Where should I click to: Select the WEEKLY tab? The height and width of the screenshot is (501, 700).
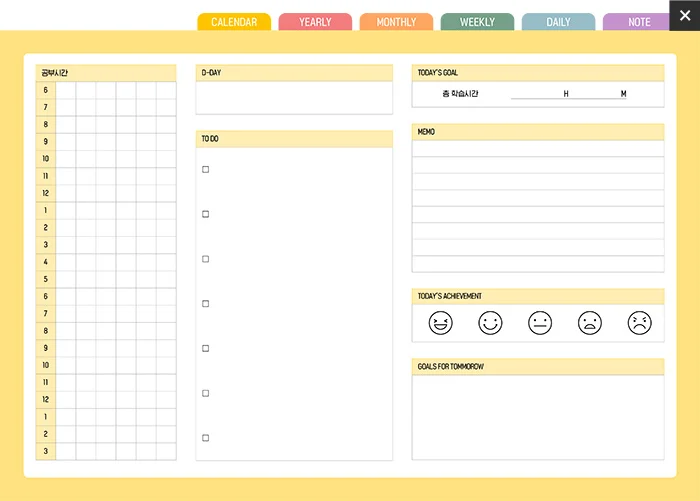[477, 22]
